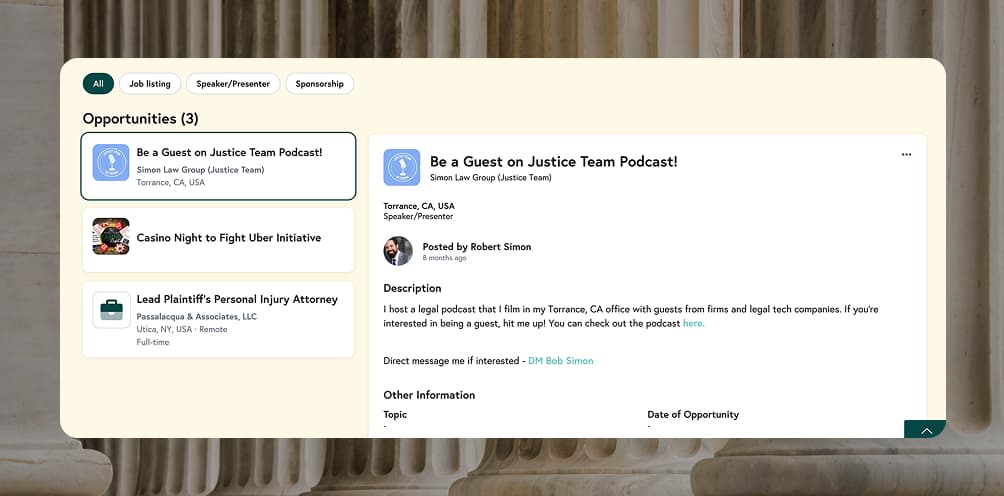This screenshot has width=1004, height=496.
Task: Click the Description heading
Action: [412, 288]
